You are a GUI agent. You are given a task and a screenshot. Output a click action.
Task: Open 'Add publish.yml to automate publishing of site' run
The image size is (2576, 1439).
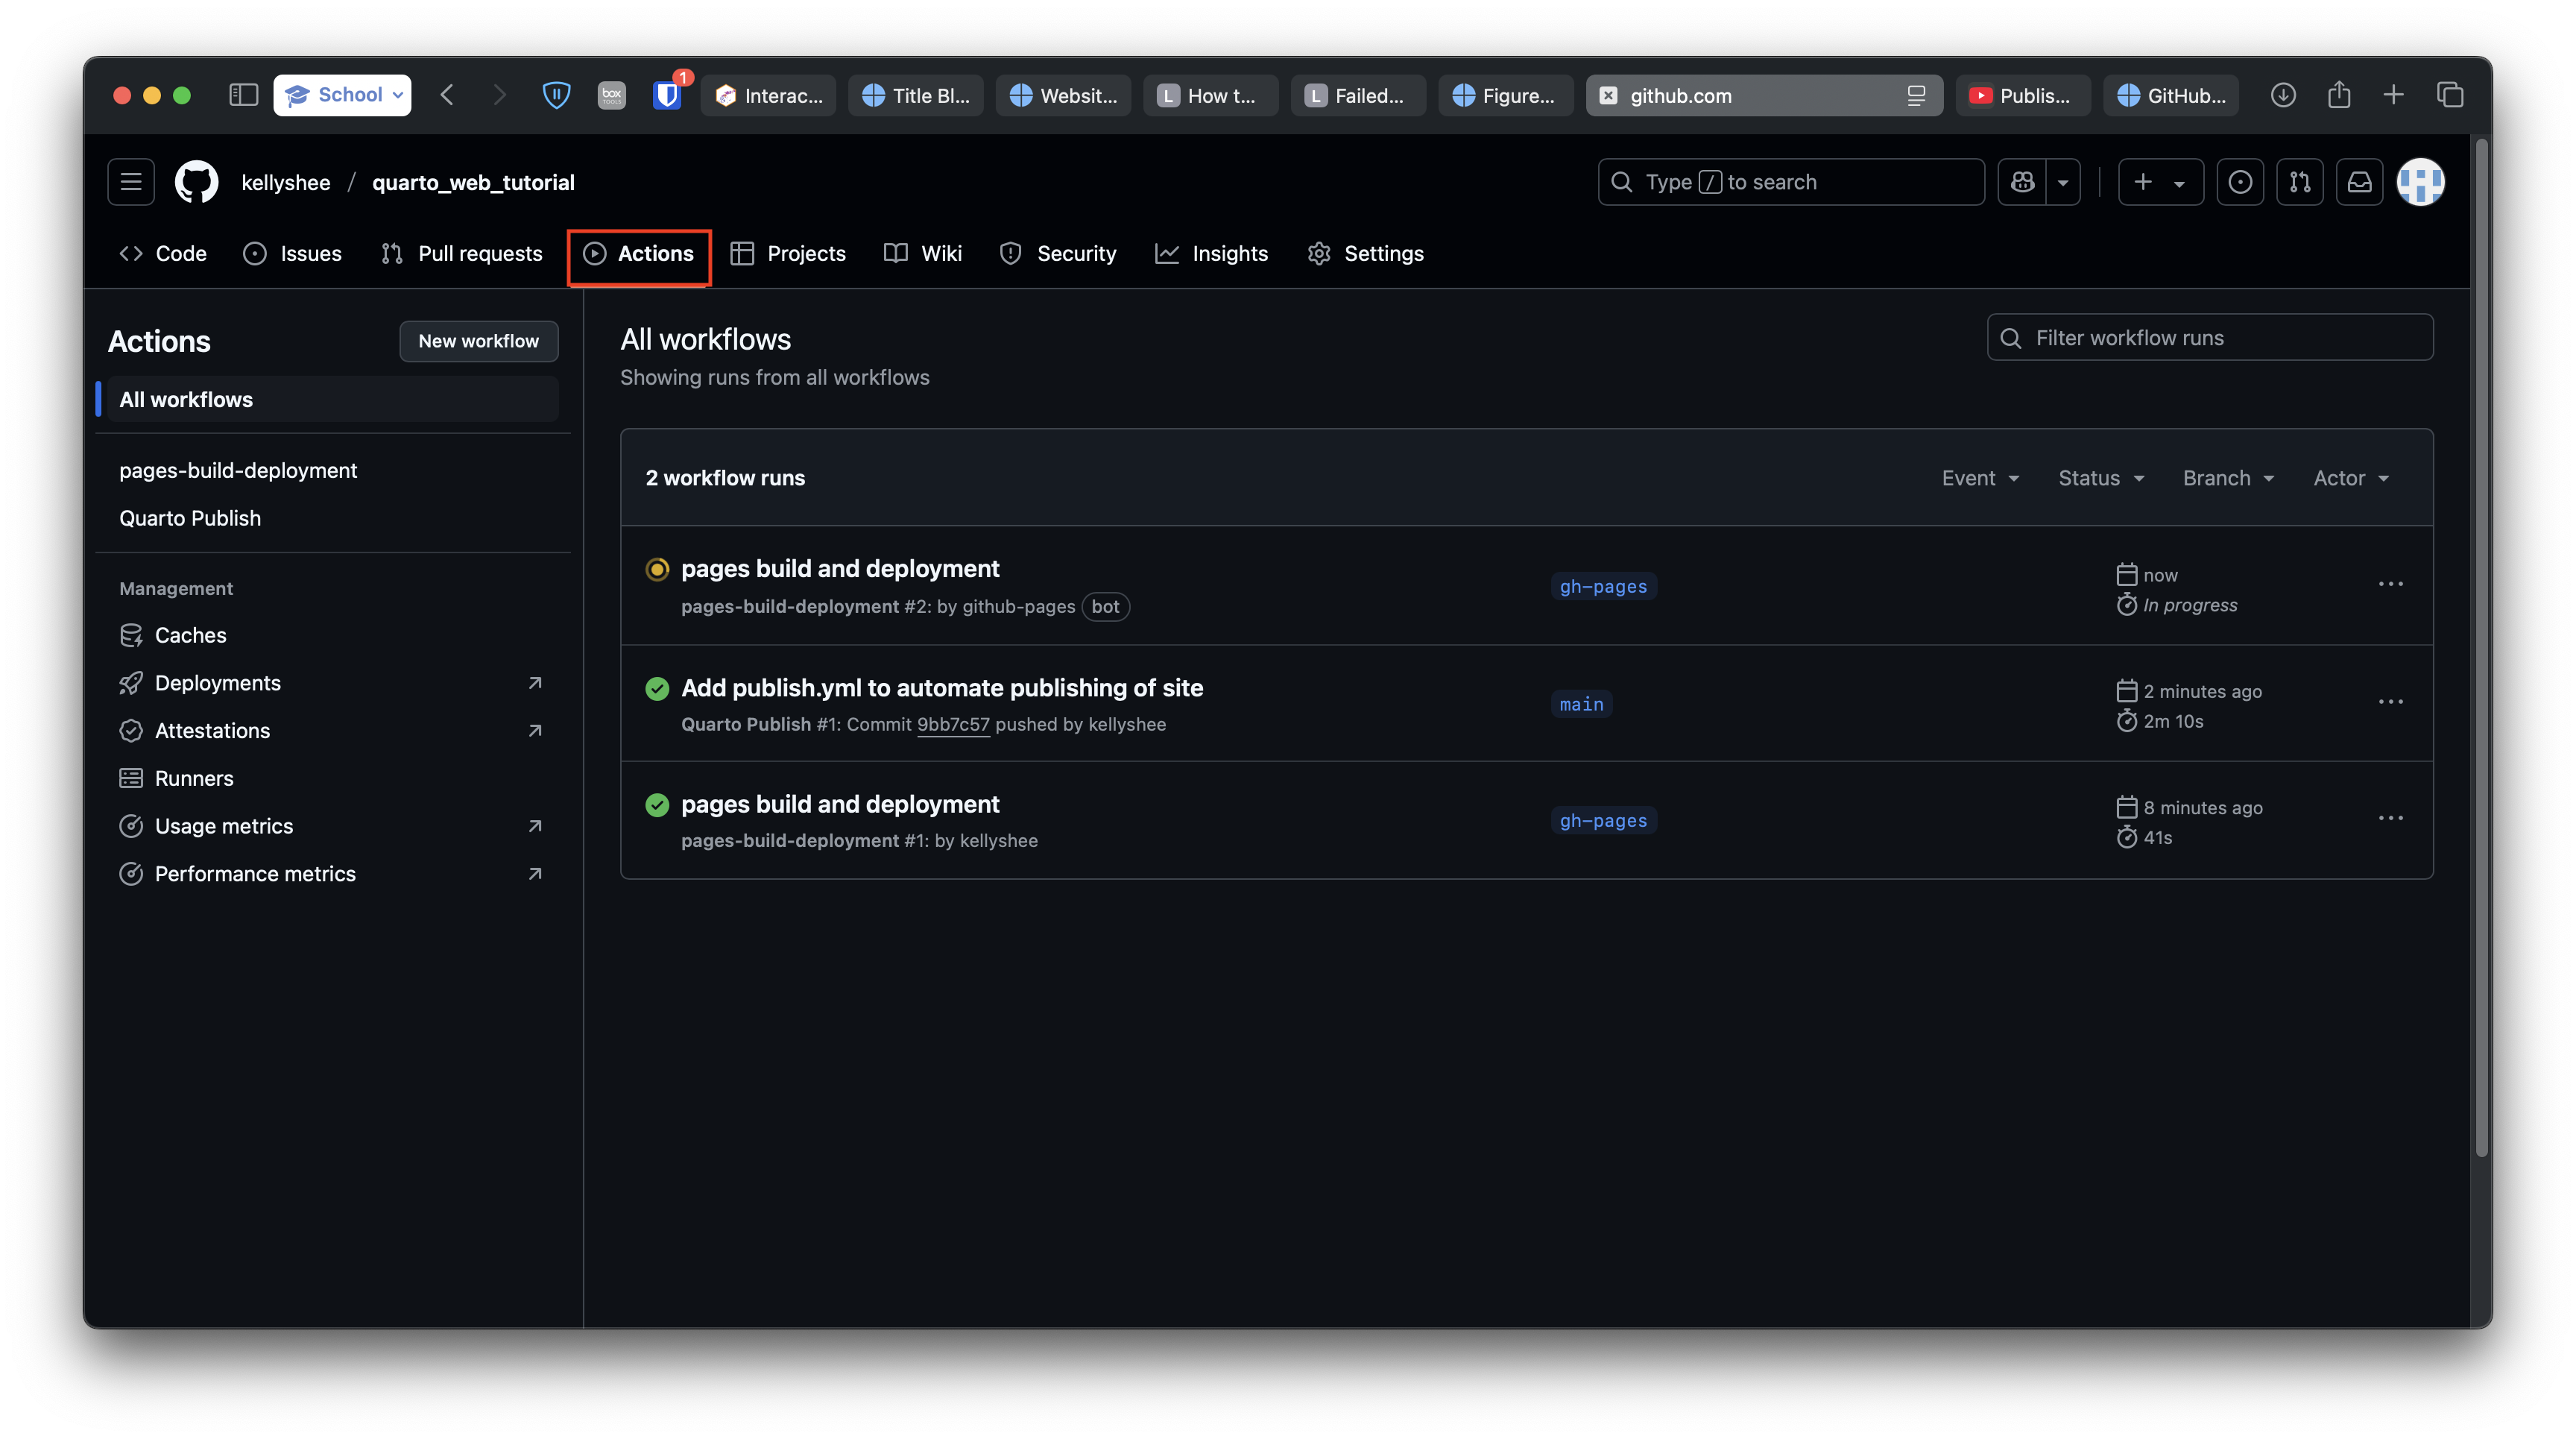[942, 688]
